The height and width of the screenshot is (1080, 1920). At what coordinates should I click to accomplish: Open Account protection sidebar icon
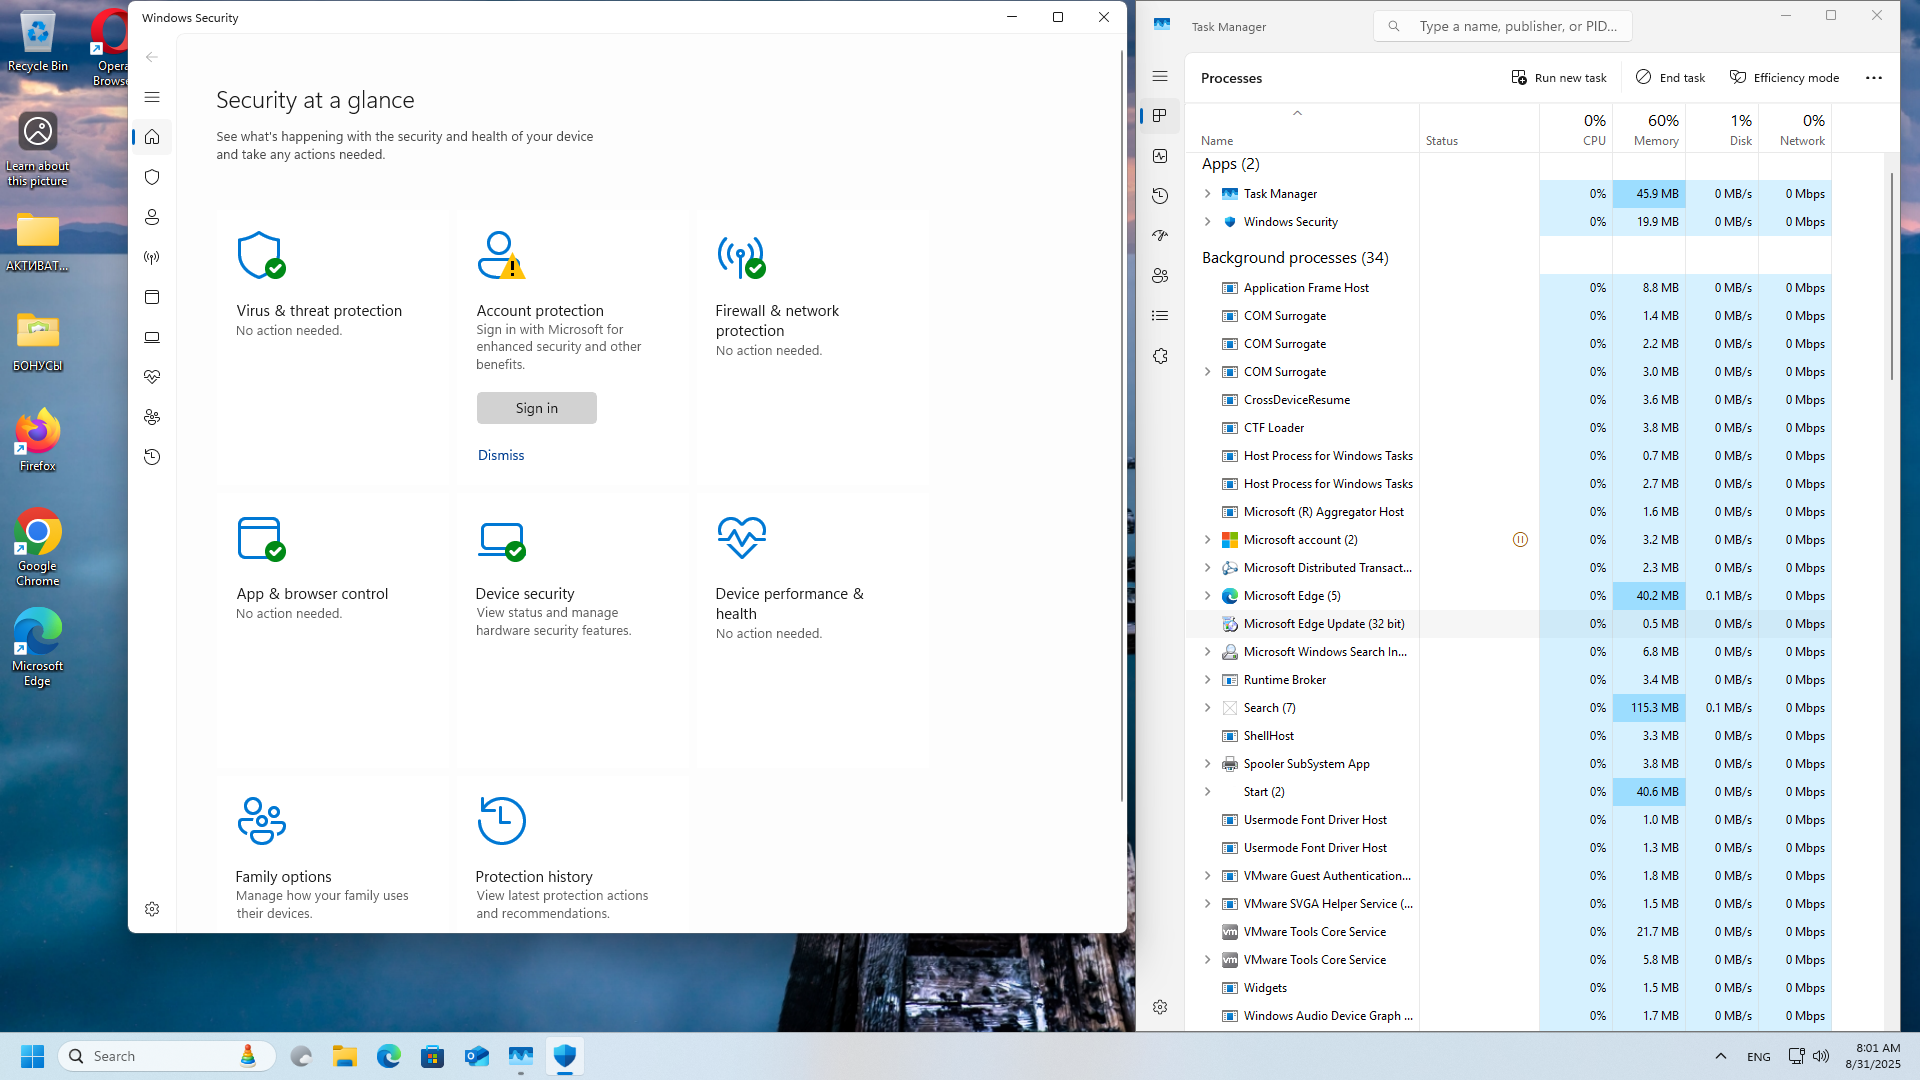(x=152, y=217)
